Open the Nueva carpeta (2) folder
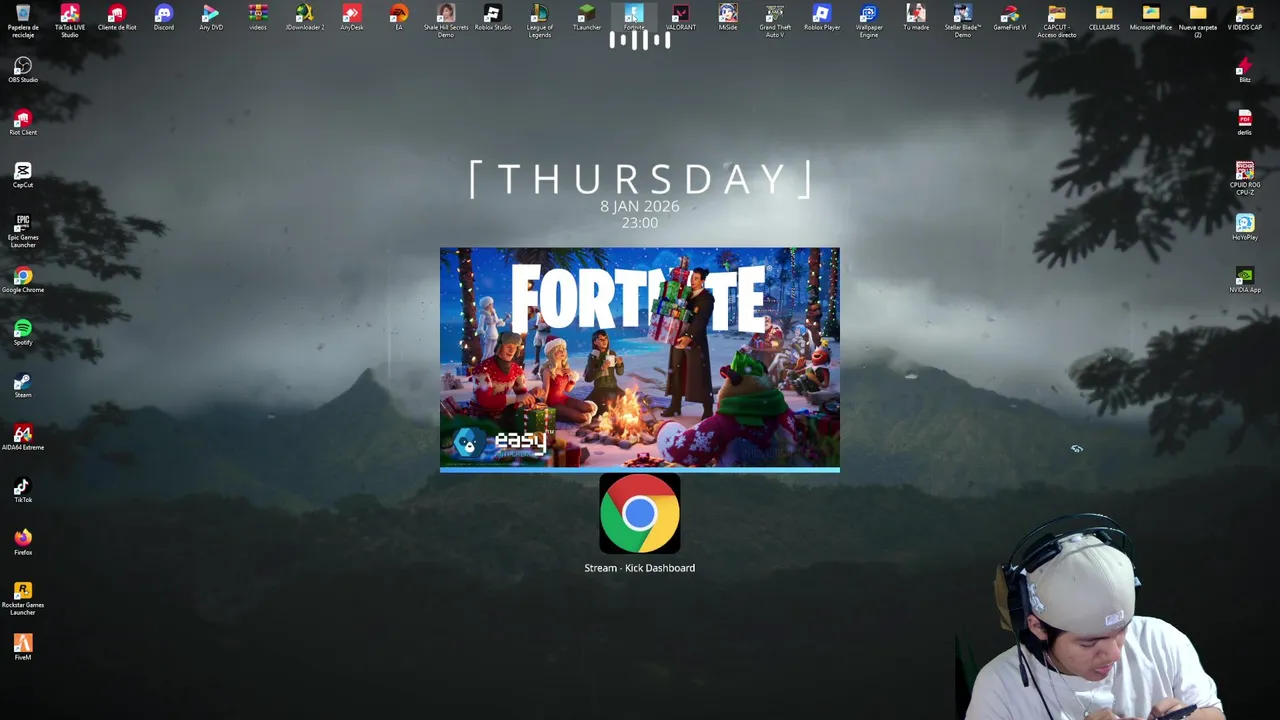The width and height of the screenshot is (1280, 720). click(x=1198, y=20)
